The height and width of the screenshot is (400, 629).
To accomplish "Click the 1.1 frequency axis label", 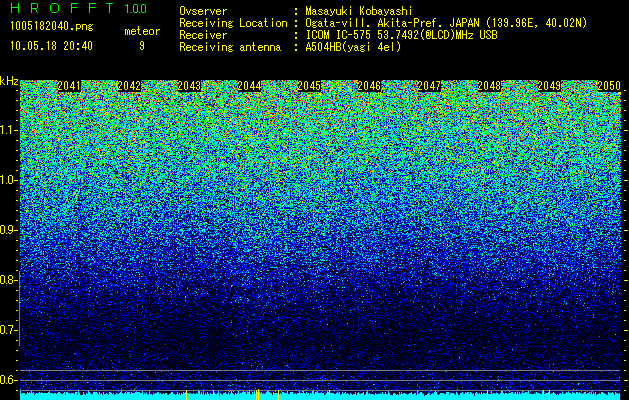I will pos(8,130).
